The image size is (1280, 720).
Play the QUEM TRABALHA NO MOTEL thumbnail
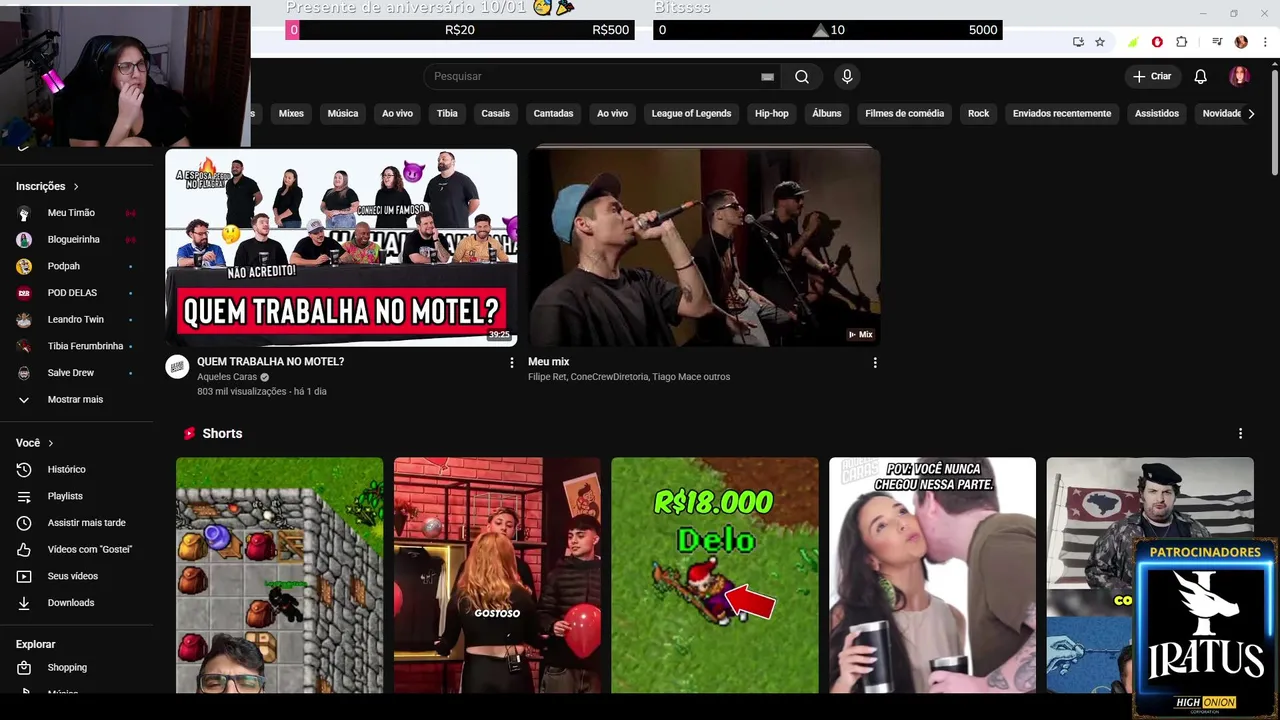click(x=341, y=247)
